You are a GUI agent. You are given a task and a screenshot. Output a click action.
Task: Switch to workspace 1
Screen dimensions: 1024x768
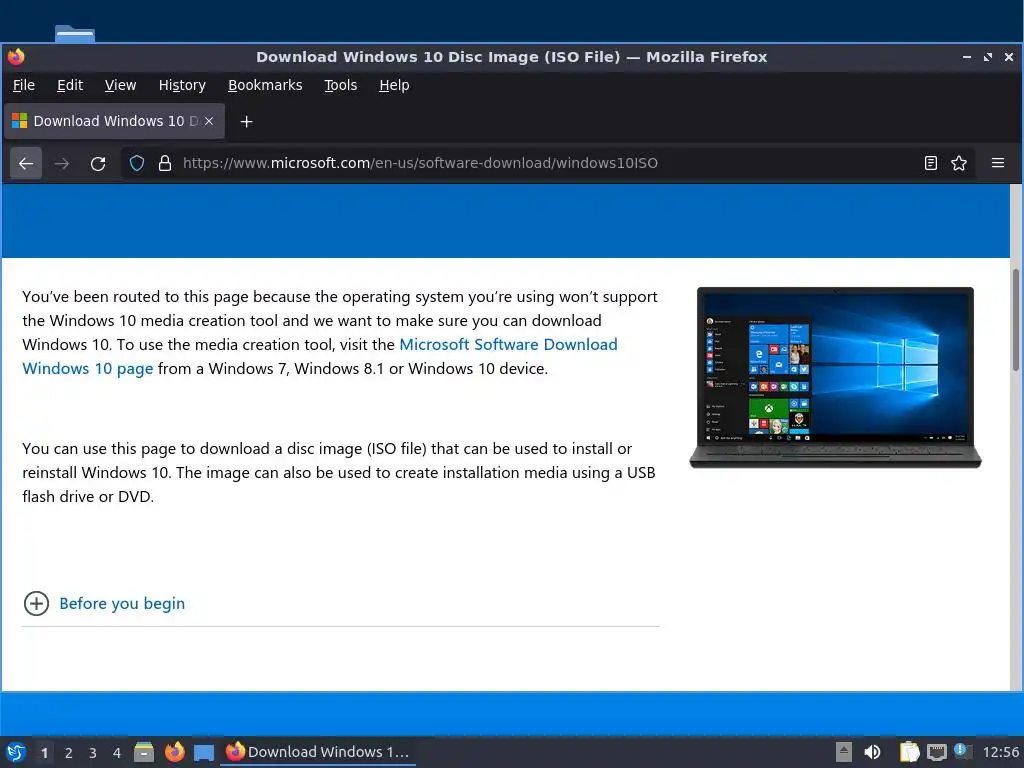(44, 753)
